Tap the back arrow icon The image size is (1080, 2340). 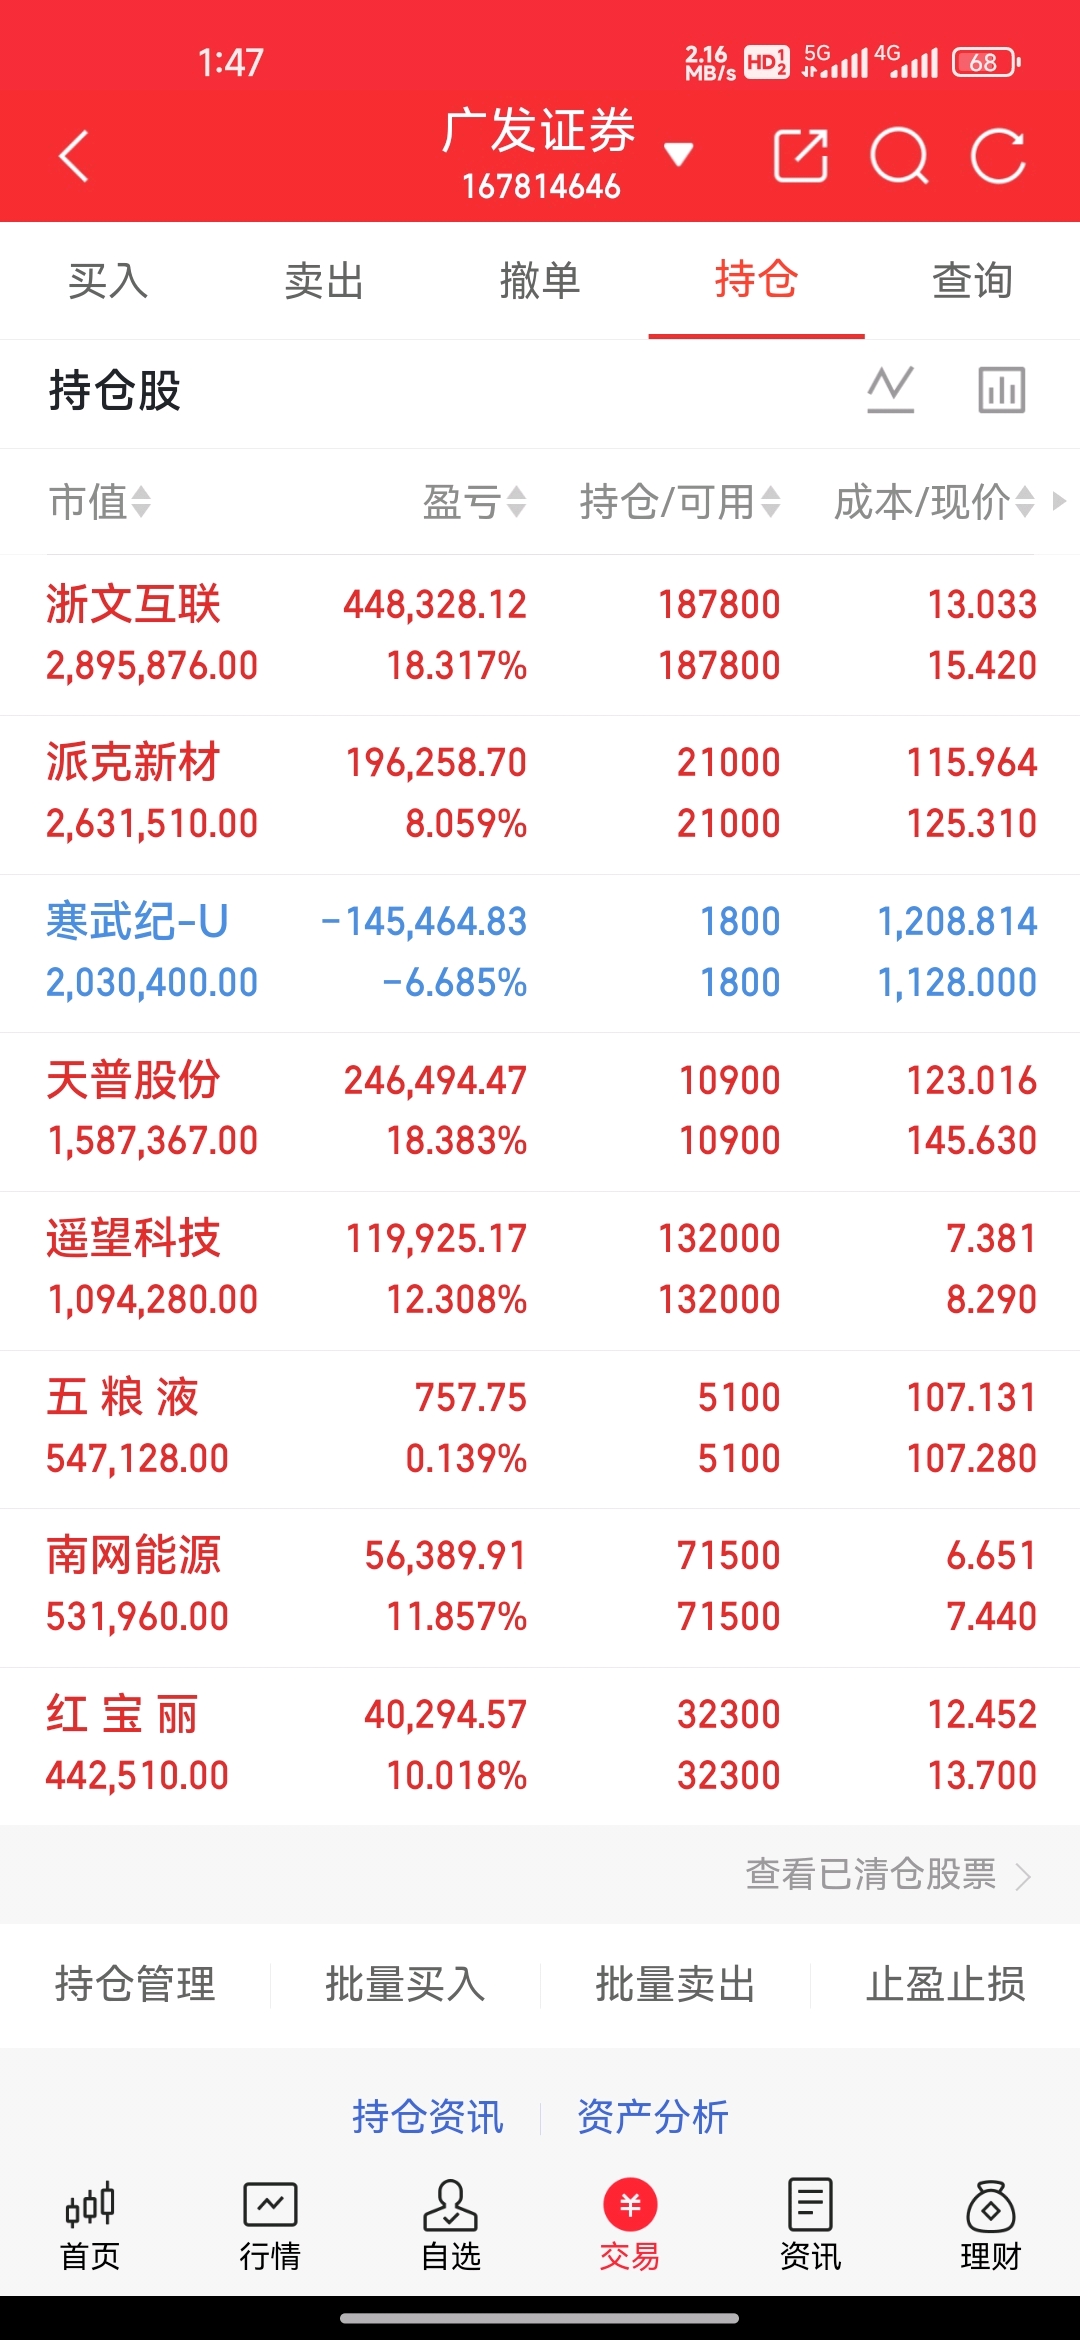point(74,156)
